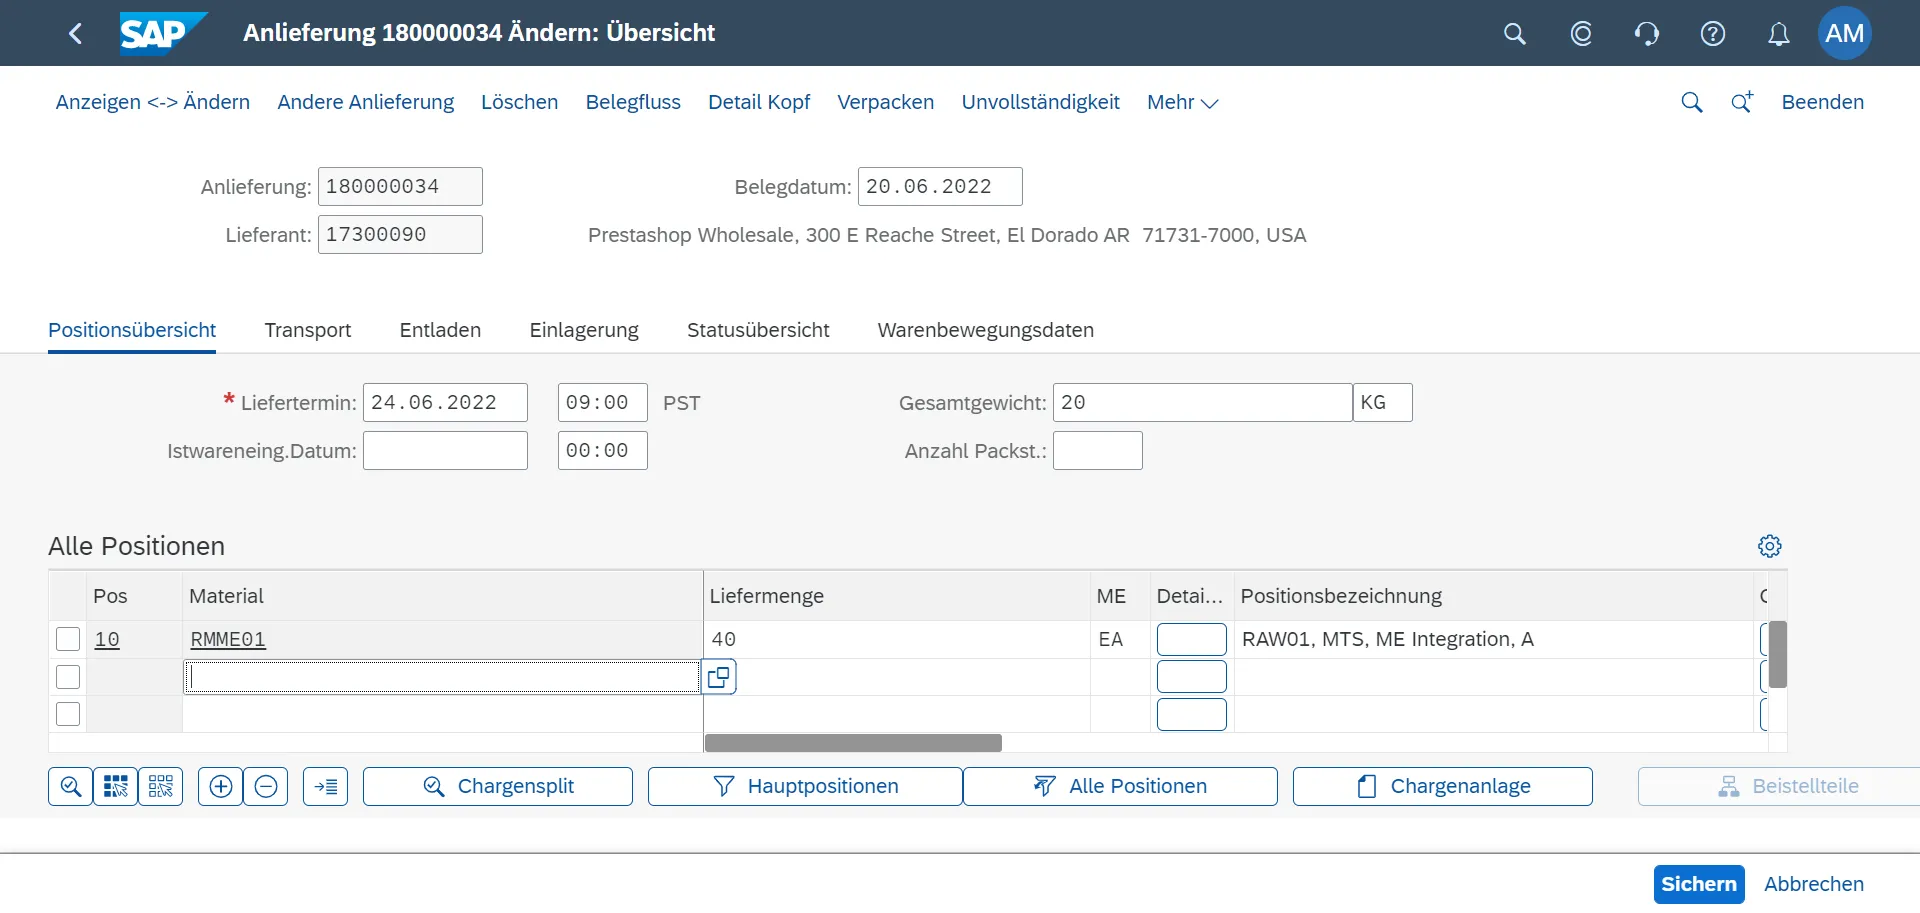Viewport: 1920px width, 913px height.
Task: Click Löschen in the toolbar
Action: point(519,102)
